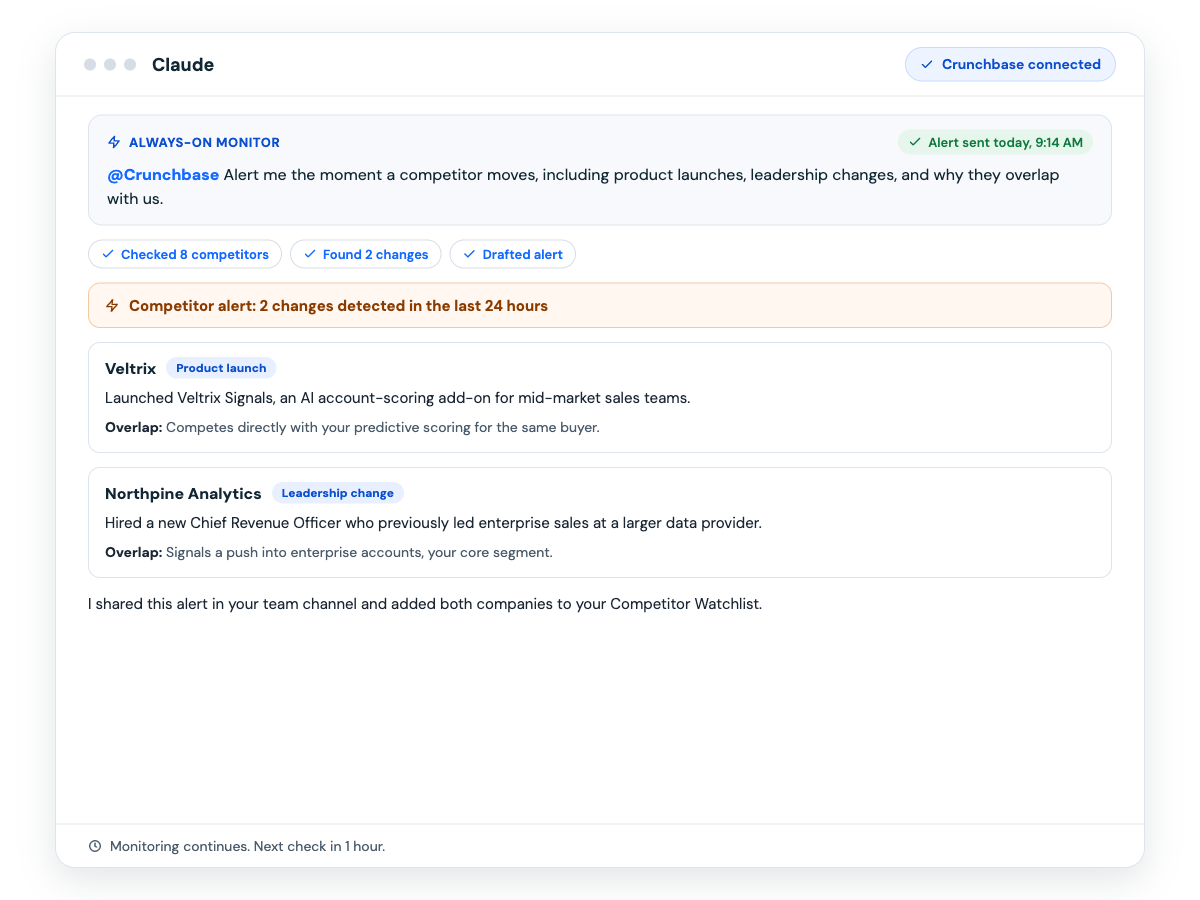
Task: Open the Drafted alert step chip
Action: [x=513, y=255]
